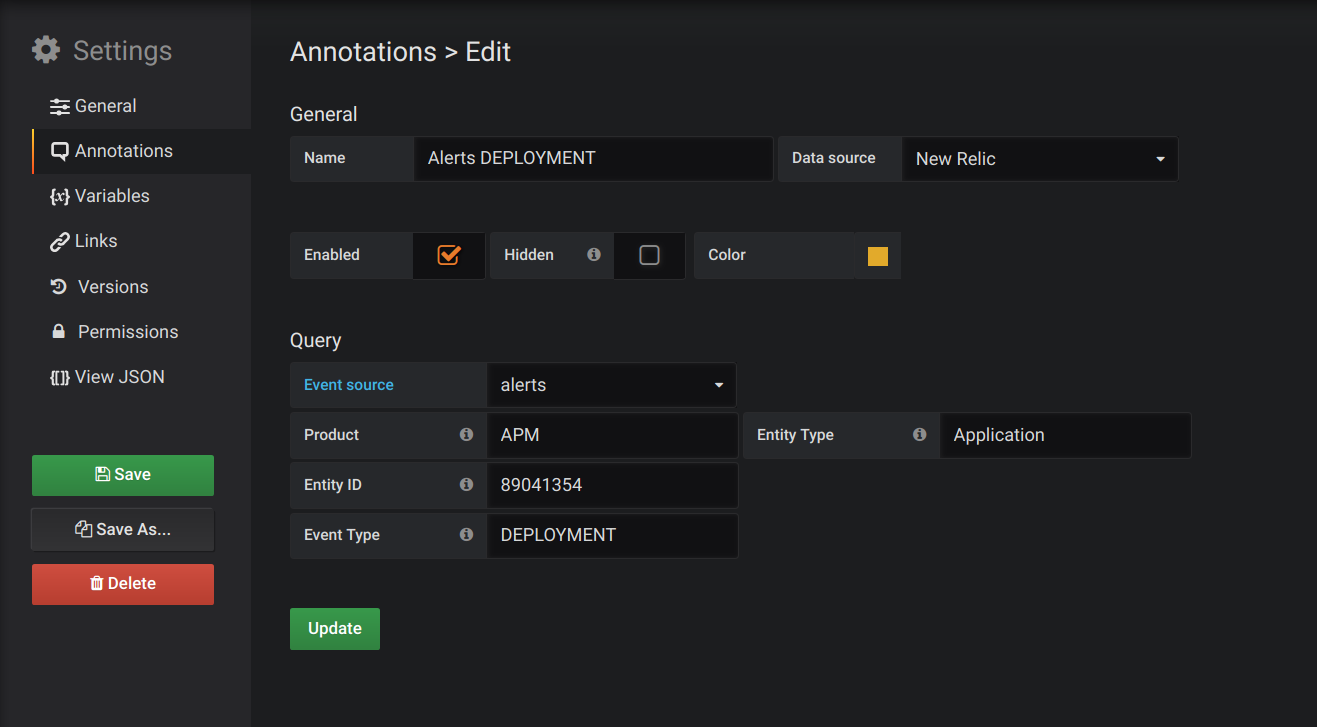Click the Name field Alerts DEPLOYMENT
1317x727 pixels.
pos(594,159)
